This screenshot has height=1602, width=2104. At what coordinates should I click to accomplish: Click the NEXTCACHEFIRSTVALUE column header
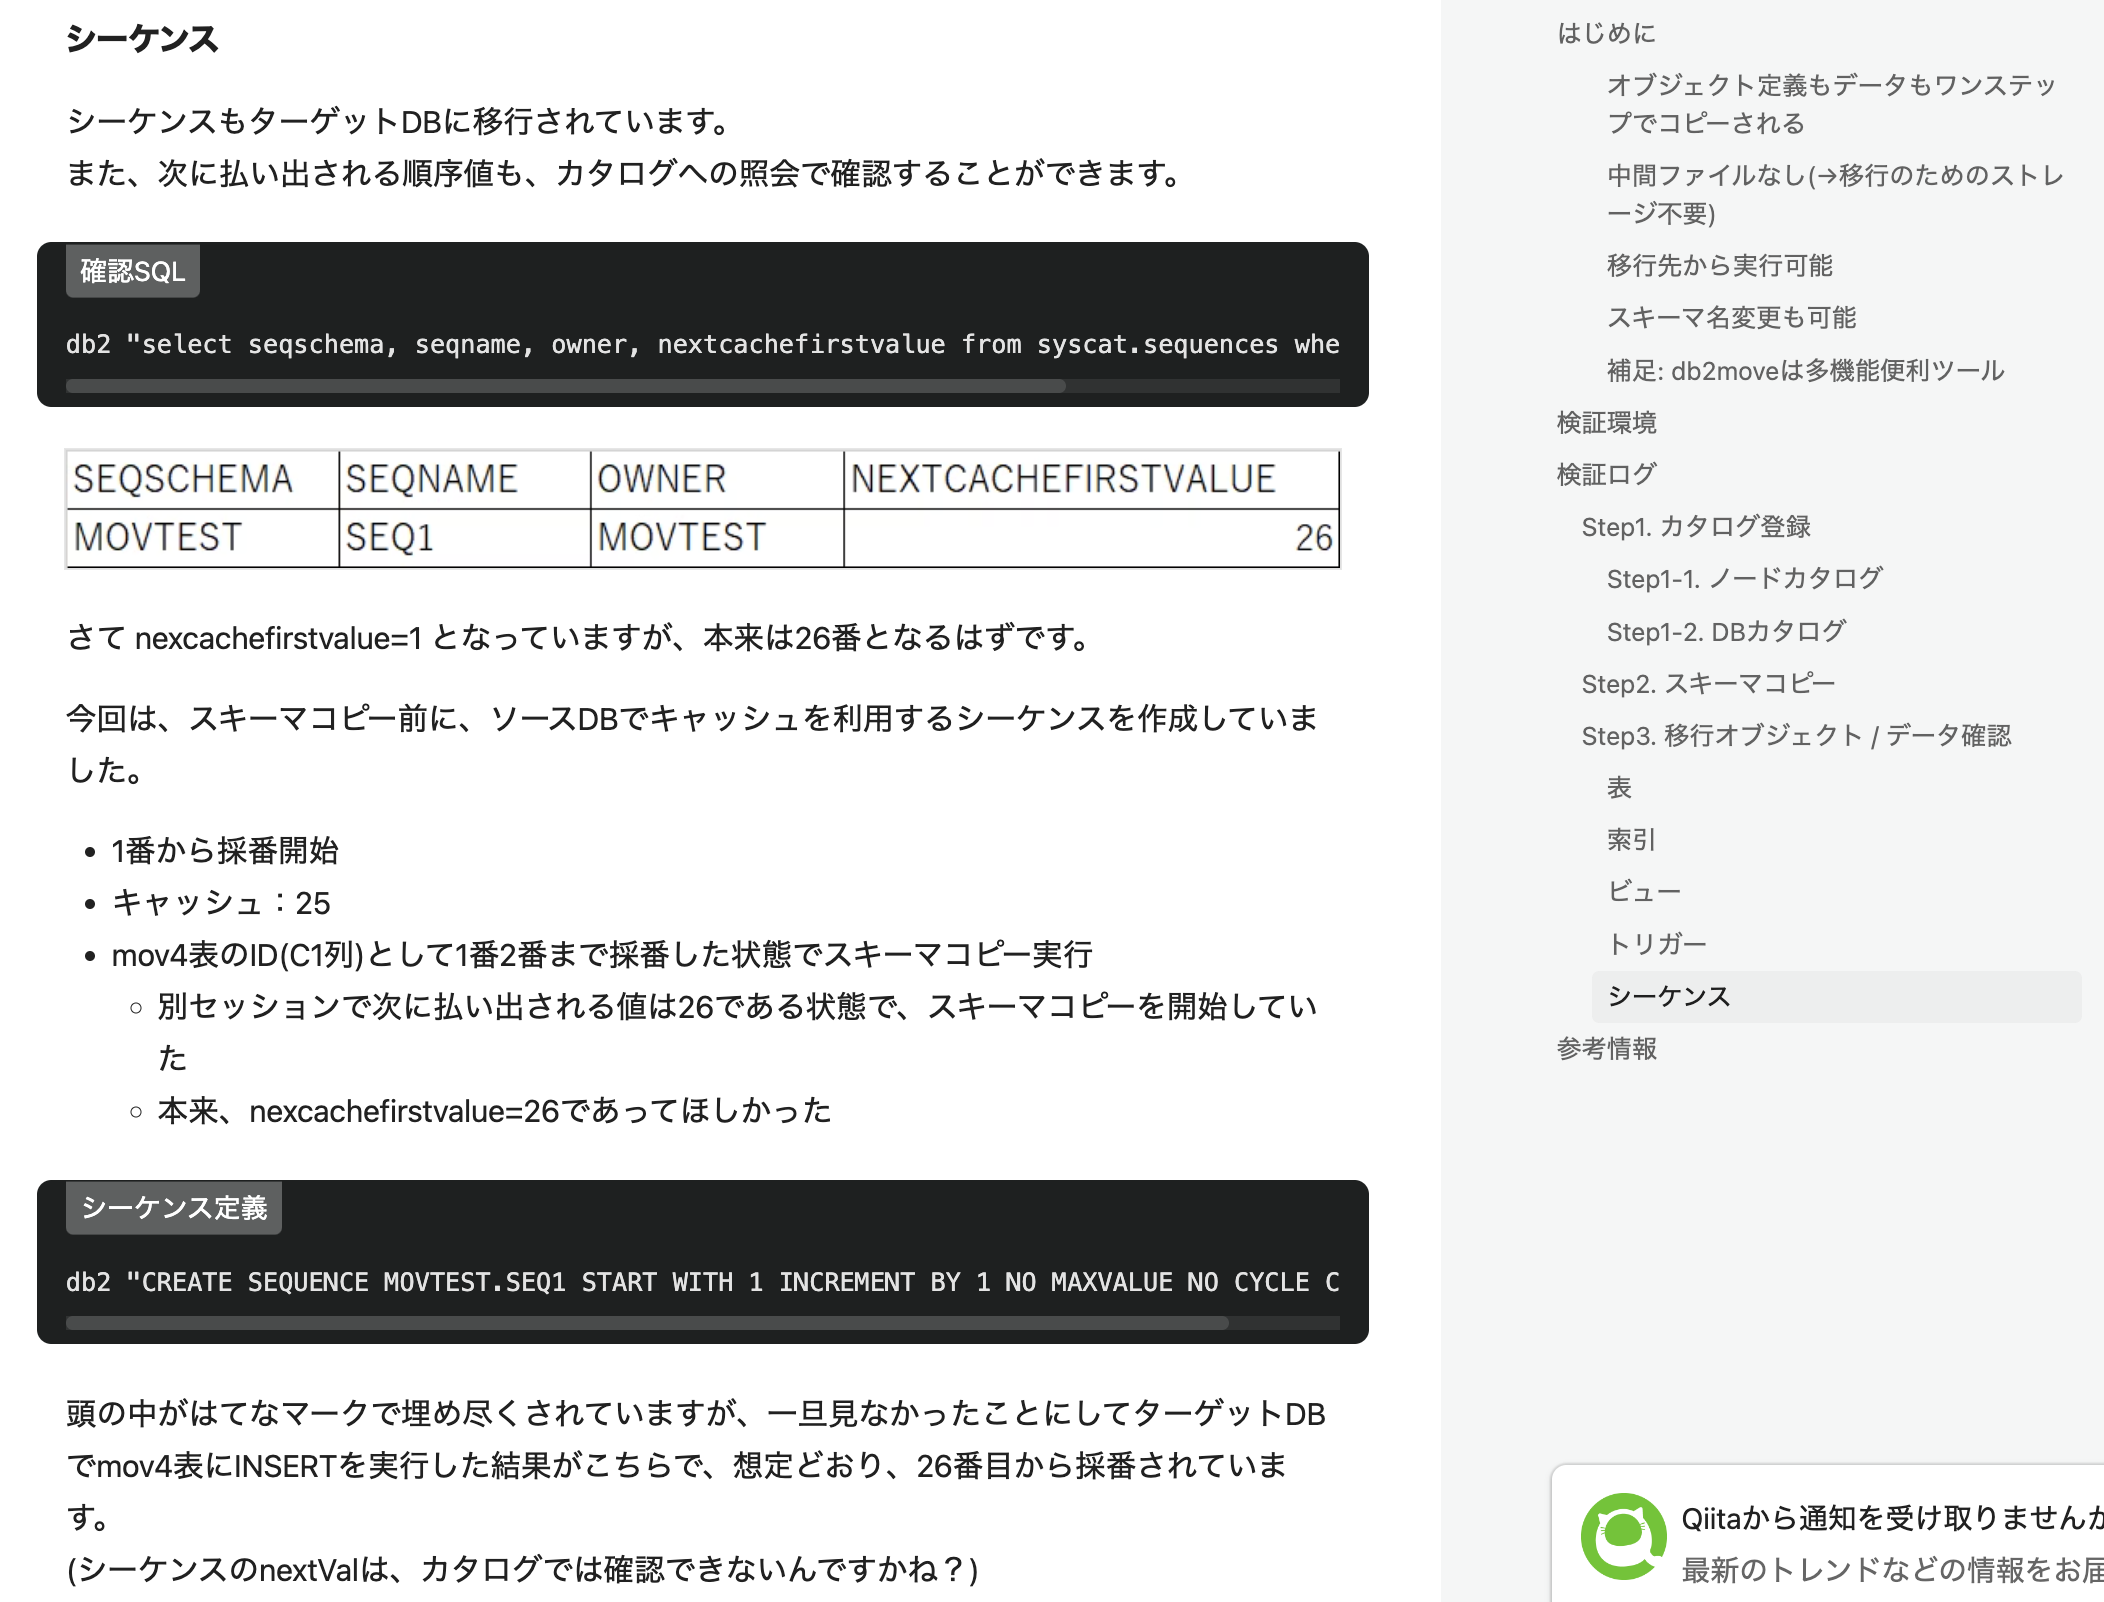[x=1091, y=480]
